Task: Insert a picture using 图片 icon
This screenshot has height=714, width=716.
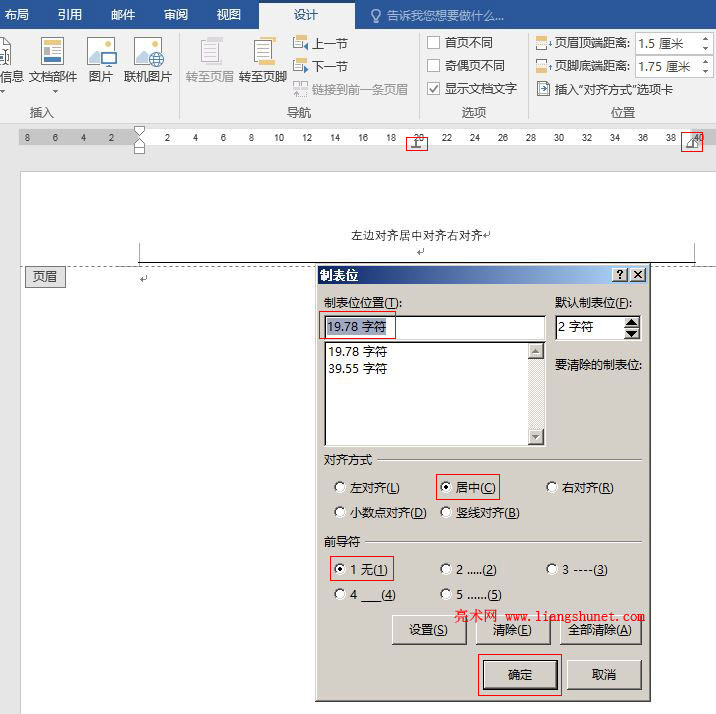Action: click(101, 51)
